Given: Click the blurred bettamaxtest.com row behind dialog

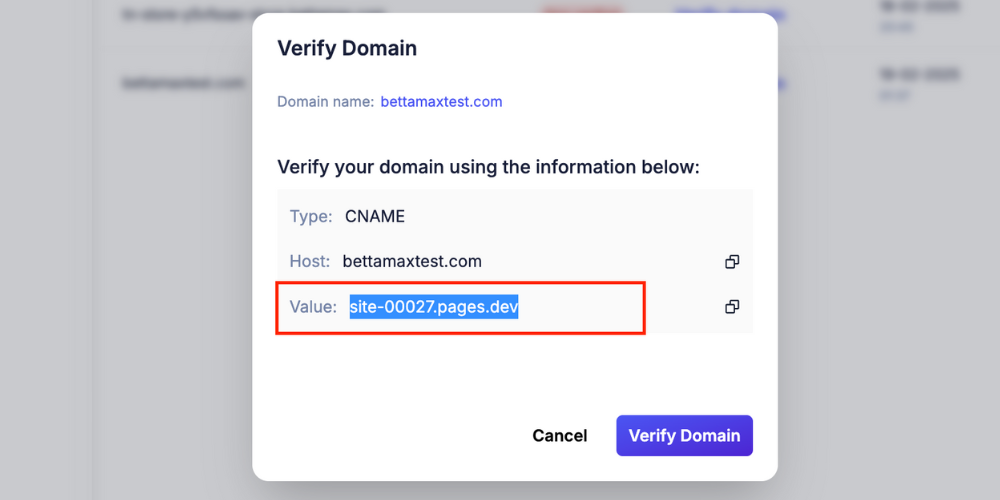Looking at the screenshot, I should (x=182, y=84).
